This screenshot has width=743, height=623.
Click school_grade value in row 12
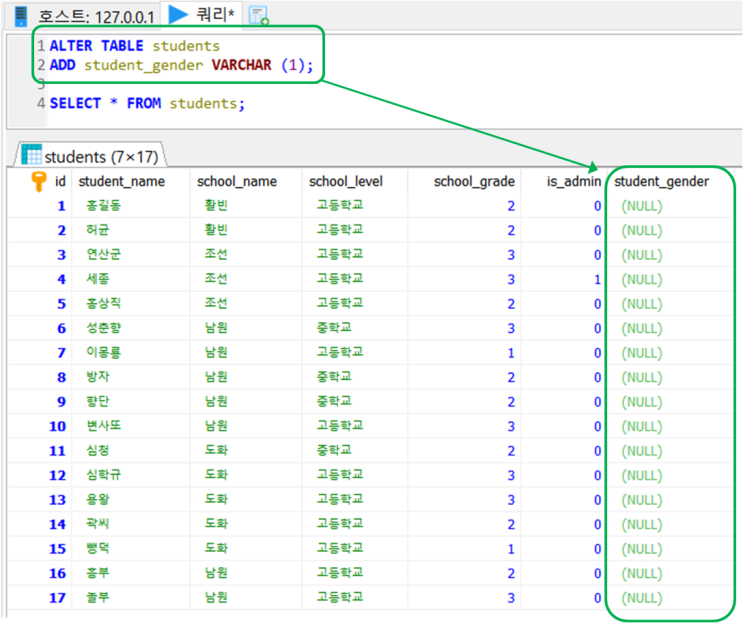coord(511,476)
